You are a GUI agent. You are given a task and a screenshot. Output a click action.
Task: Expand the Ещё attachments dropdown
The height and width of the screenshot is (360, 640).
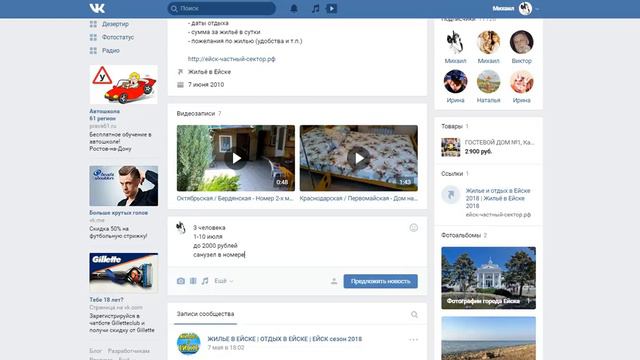point(224,281)
